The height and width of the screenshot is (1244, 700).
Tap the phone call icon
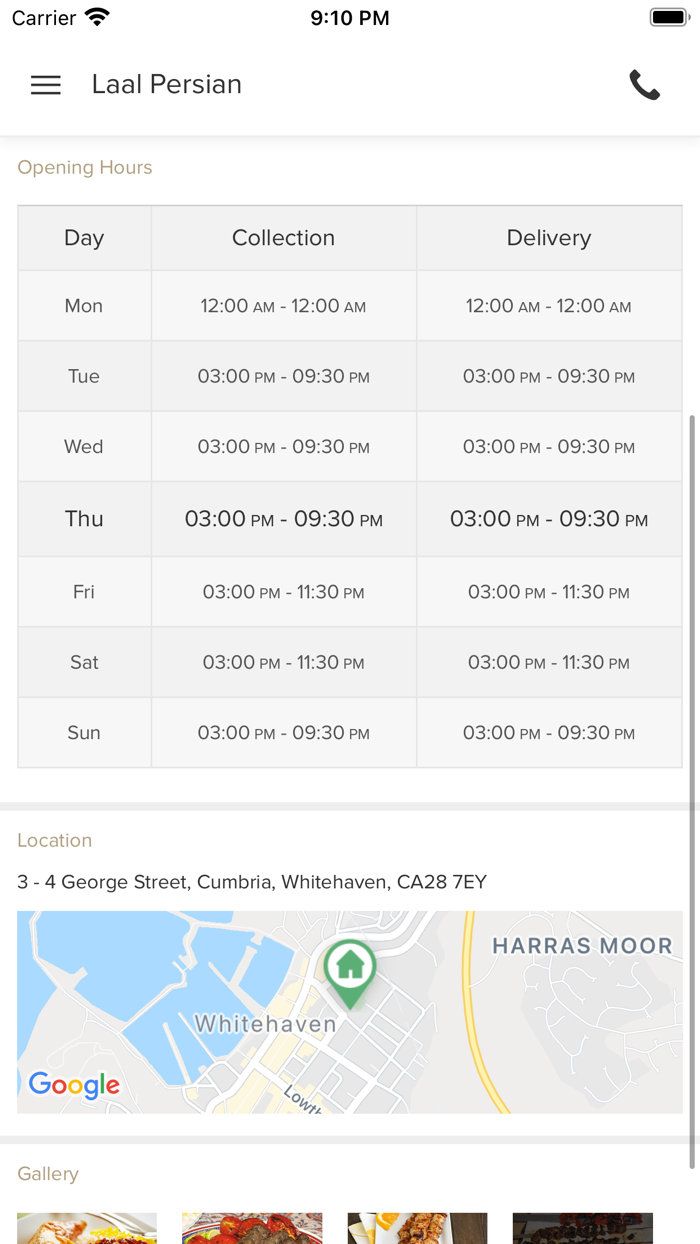(x=644, y=85)
